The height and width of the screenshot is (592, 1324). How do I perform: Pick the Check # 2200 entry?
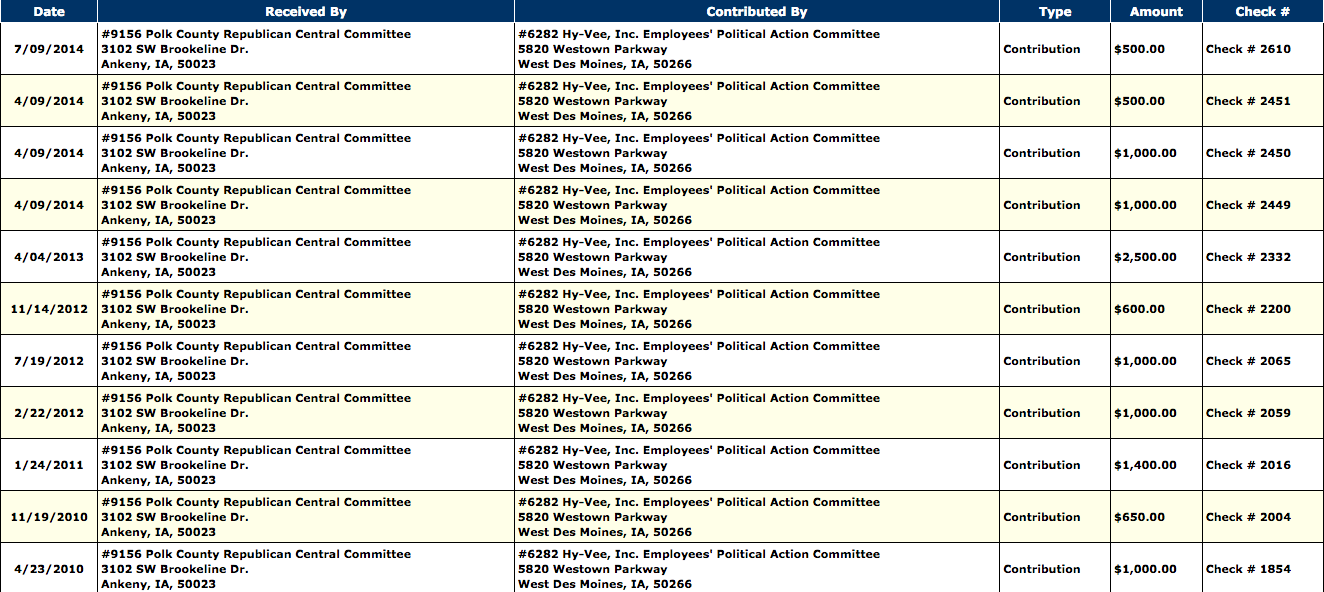[x=1248, y=309]
